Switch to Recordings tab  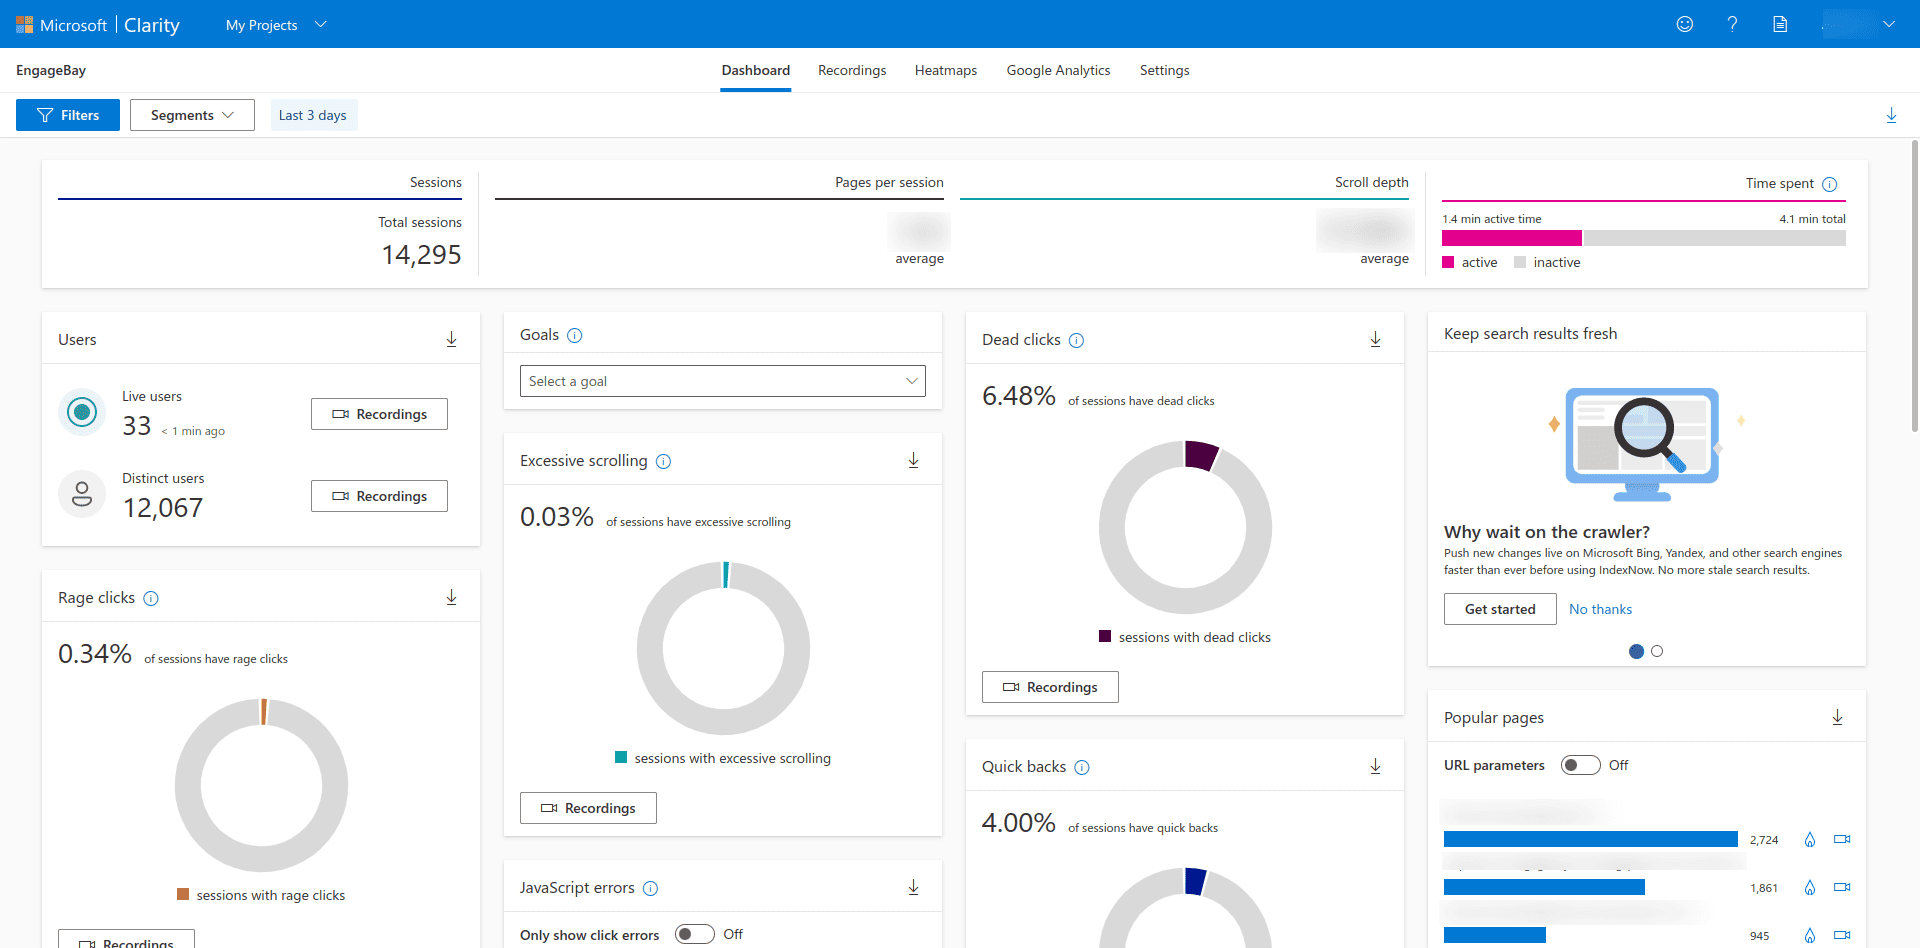pos(852,70)
